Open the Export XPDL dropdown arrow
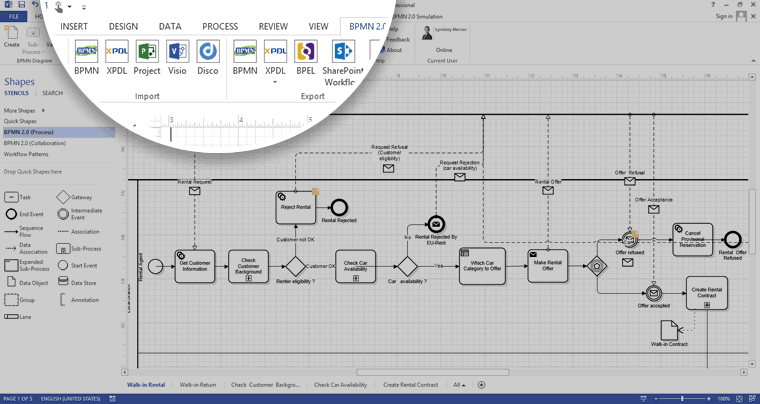Screen dimensions: 760x404 (x=275, y=82)
